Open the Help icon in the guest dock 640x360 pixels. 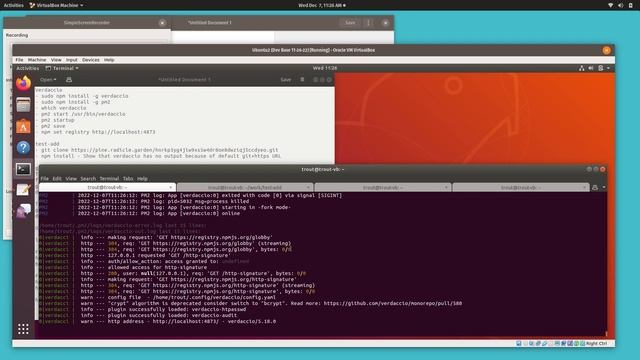[23, 147]
